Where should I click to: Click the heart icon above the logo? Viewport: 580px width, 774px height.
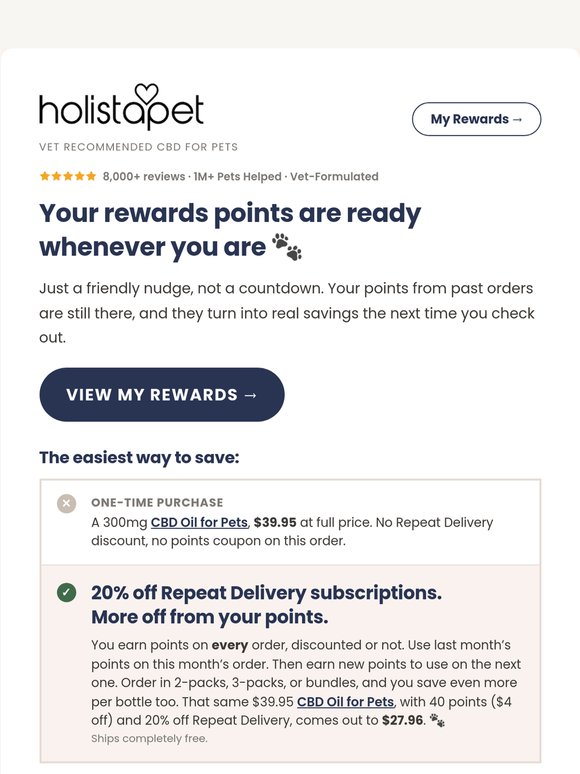point(147,93)
